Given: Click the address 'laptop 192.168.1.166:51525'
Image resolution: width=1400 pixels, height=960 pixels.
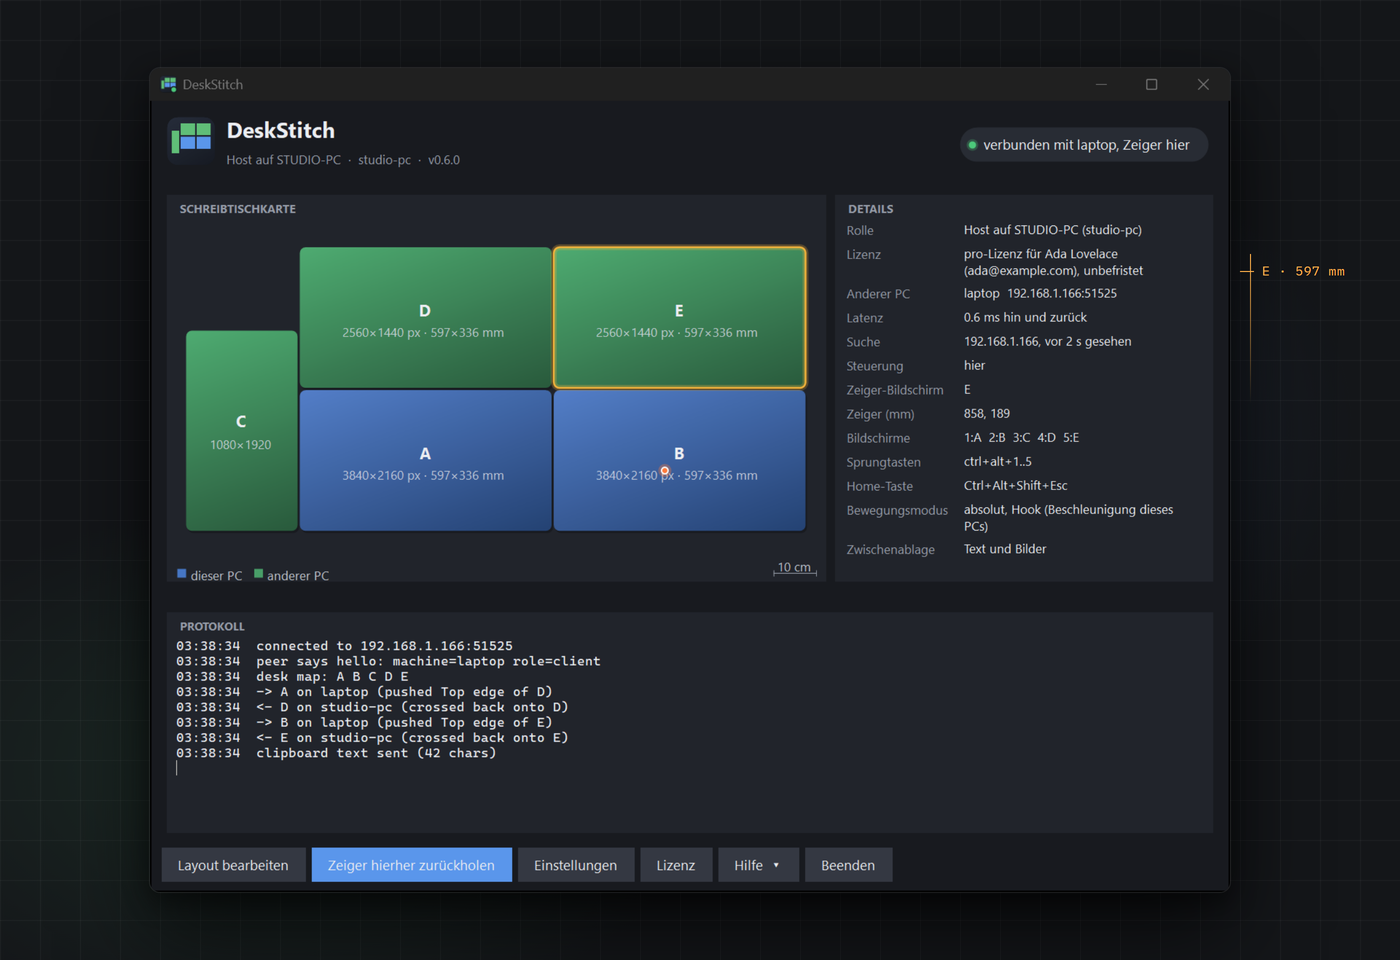Looking at the screenshot, I should click(1040, 293).
